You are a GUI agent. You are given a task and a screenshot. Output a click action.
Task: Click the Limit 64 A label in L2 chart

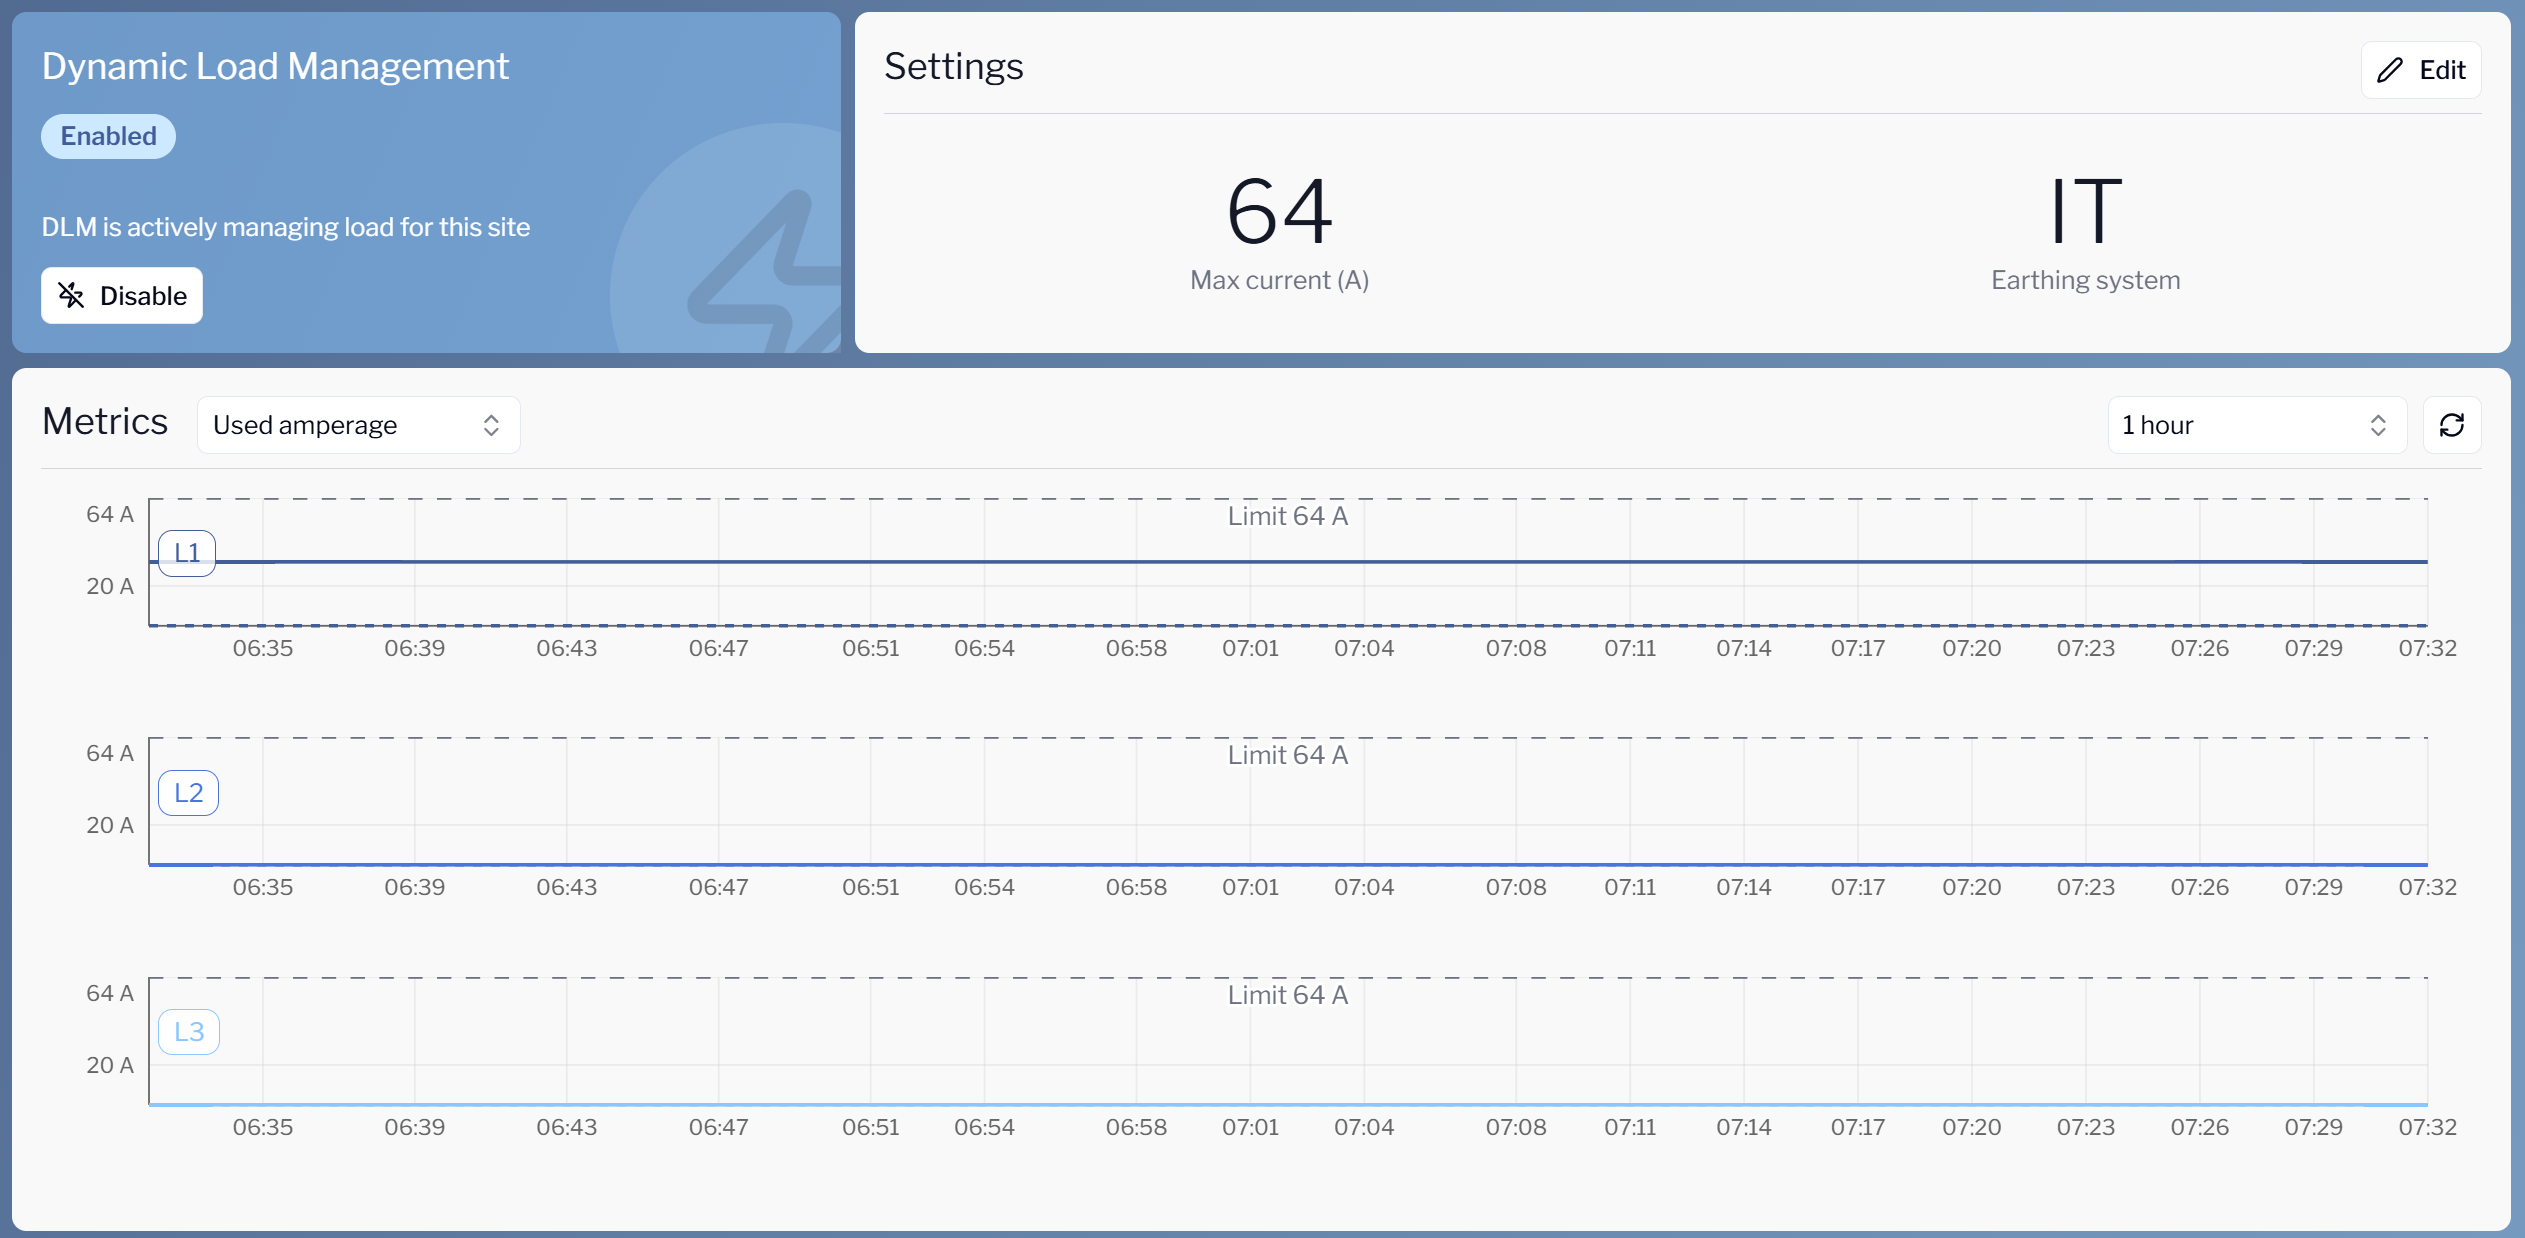tap(1287, 755)
